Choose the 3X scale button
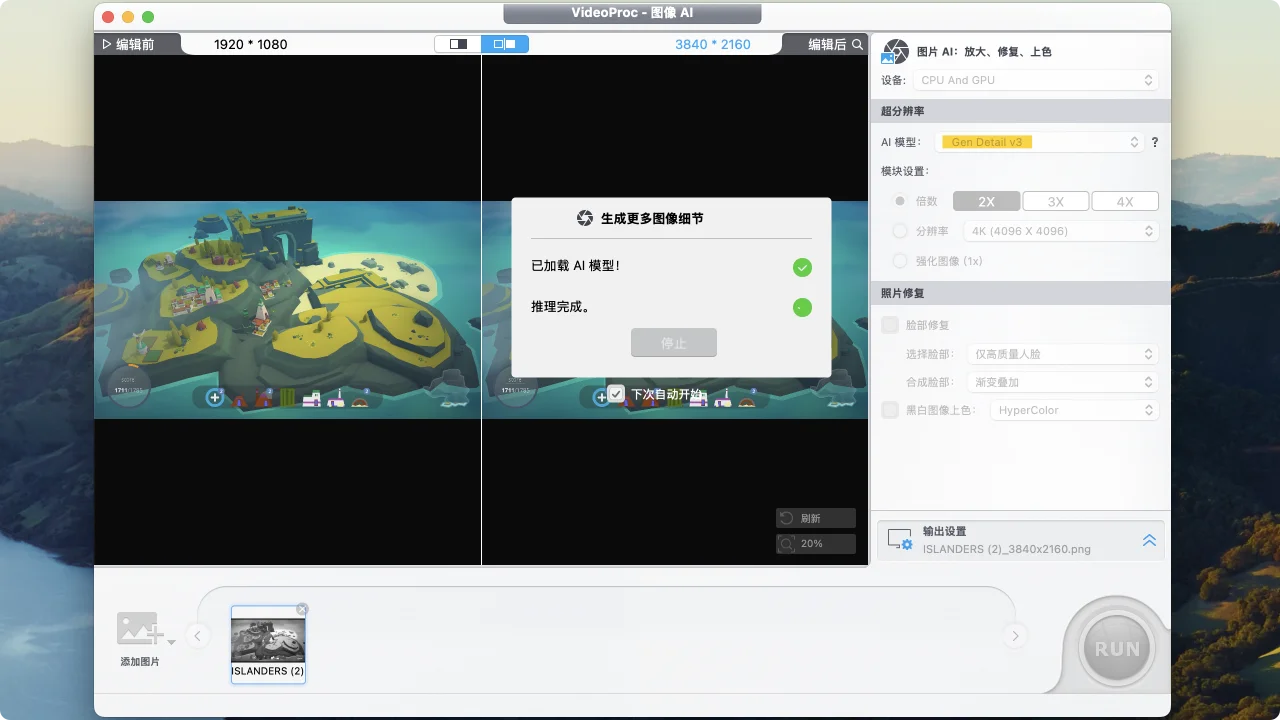The width and height of the screenshot is (1280, 720). pos(1056,201)
